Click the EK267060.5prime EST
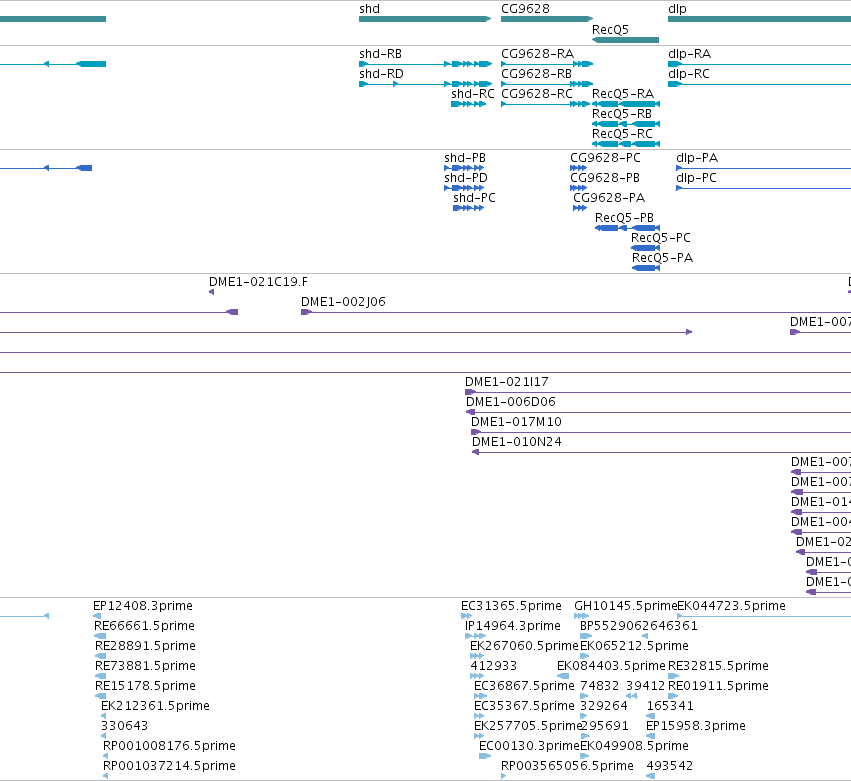Image resolution: width=851 pixels, height=781 pixels. click(477, 657)
